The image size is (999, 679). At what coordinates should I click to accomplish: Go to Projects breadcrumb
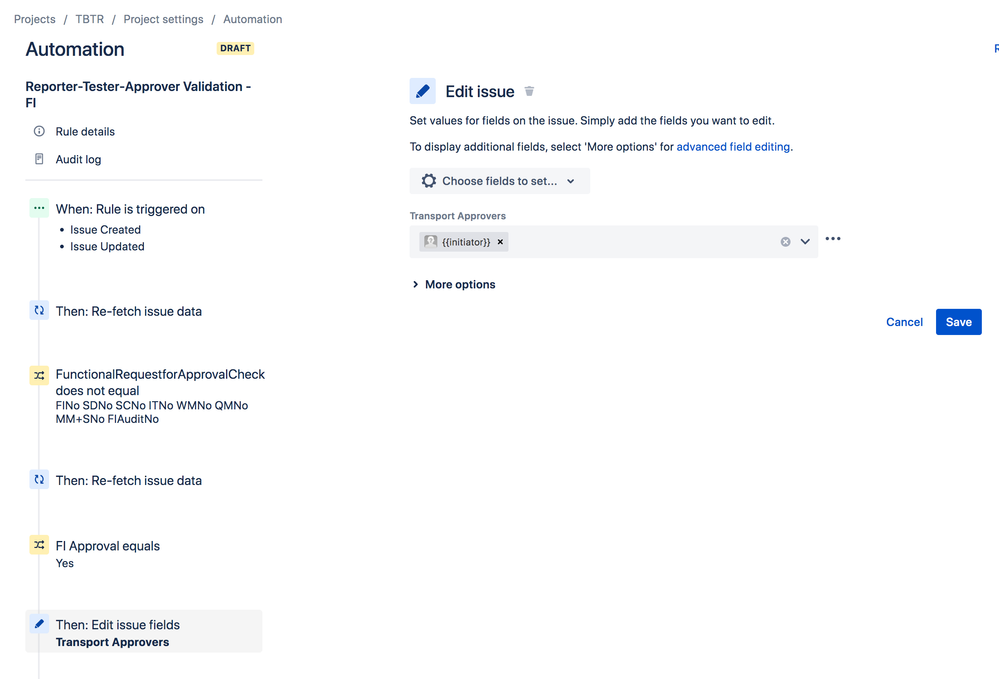[34, 19]
